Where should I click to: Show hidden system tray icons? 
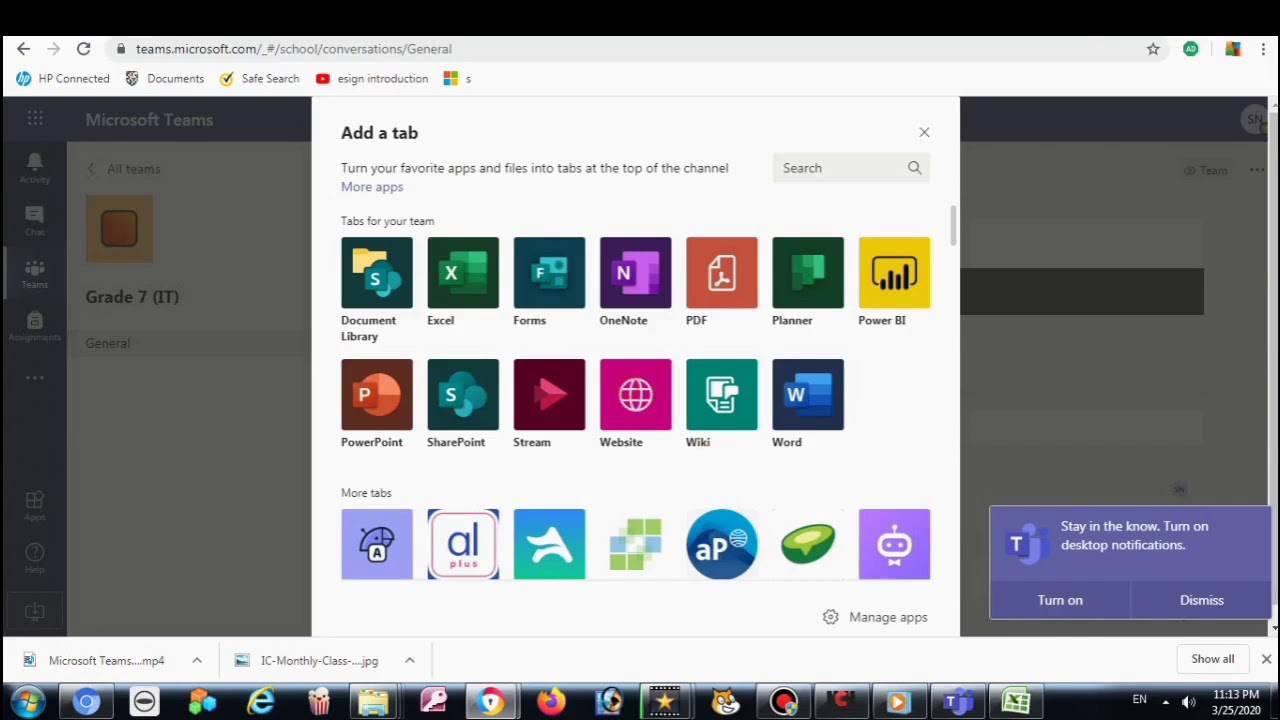coord(1165,701)
